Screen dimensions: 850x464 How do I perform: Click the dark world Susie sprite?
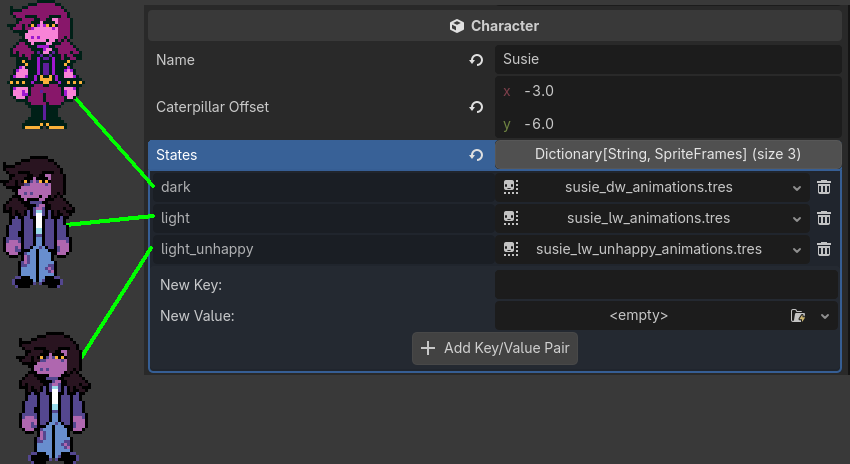tap(45, 66)
